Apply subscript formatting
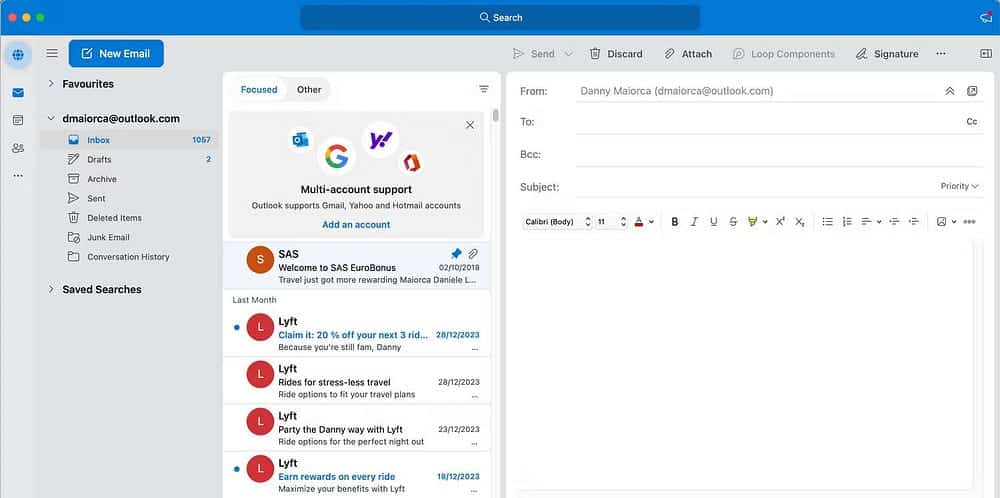Viewport: 1000px width, 498px height. (800, 222)
